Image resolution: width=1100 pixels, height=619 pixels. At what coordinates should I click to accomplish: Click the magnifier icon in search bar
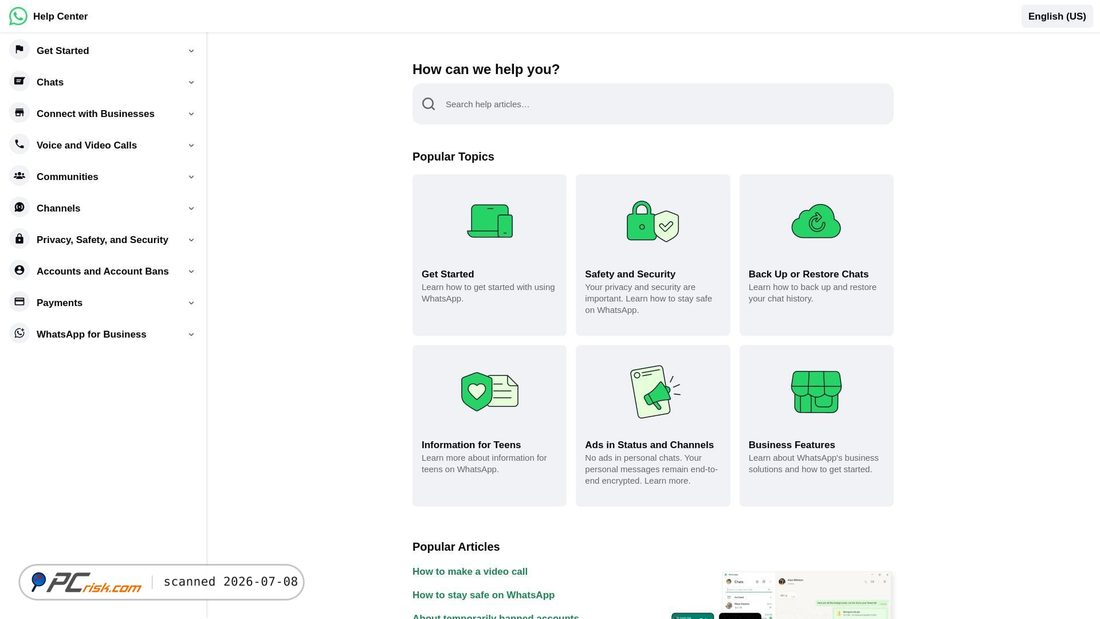(429, 104)
